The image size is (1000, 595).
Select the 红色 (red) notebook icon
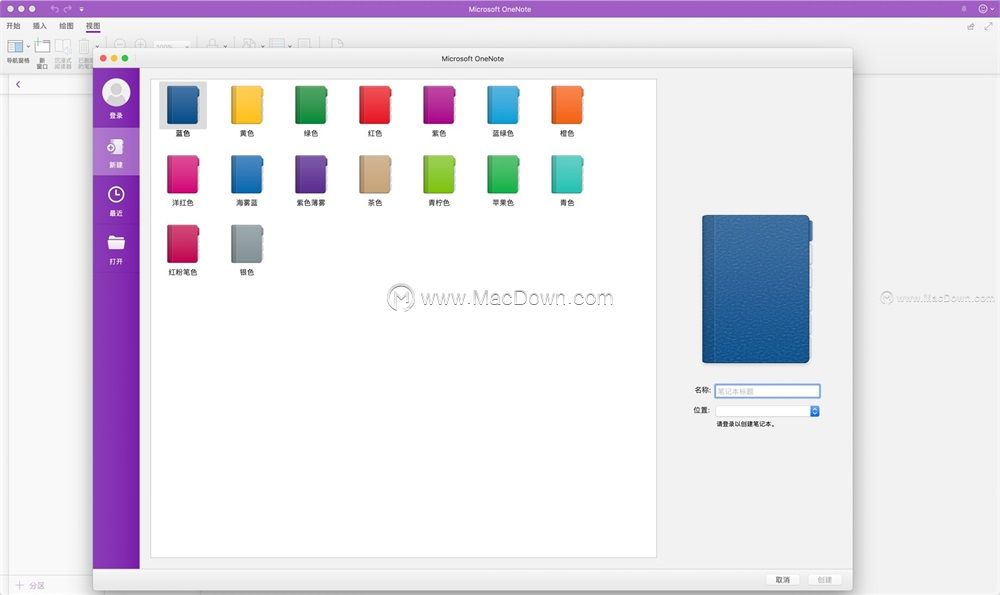click(375, 105)
